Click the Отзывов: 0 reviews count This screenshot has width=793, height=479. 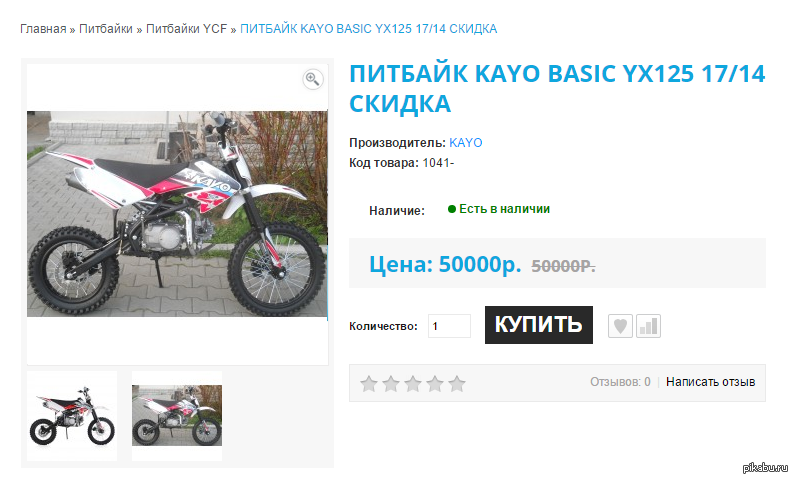coord(620,382)
